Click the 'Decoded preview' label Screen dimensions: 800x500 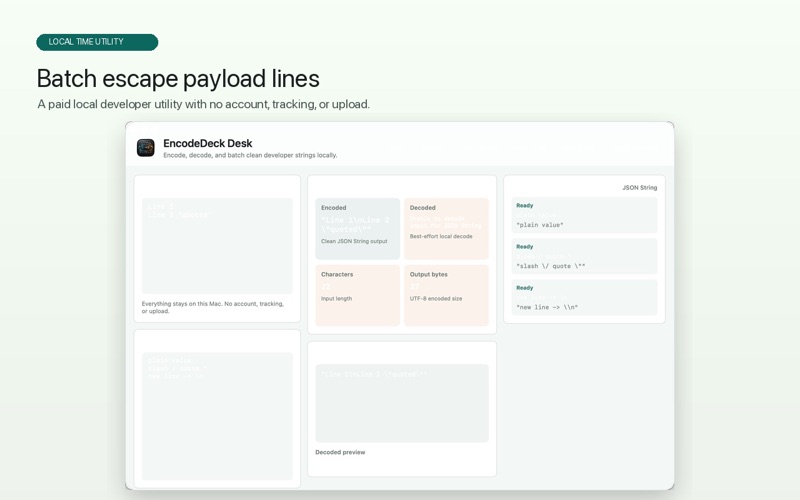pyautogui.click(x=340, y=452)
